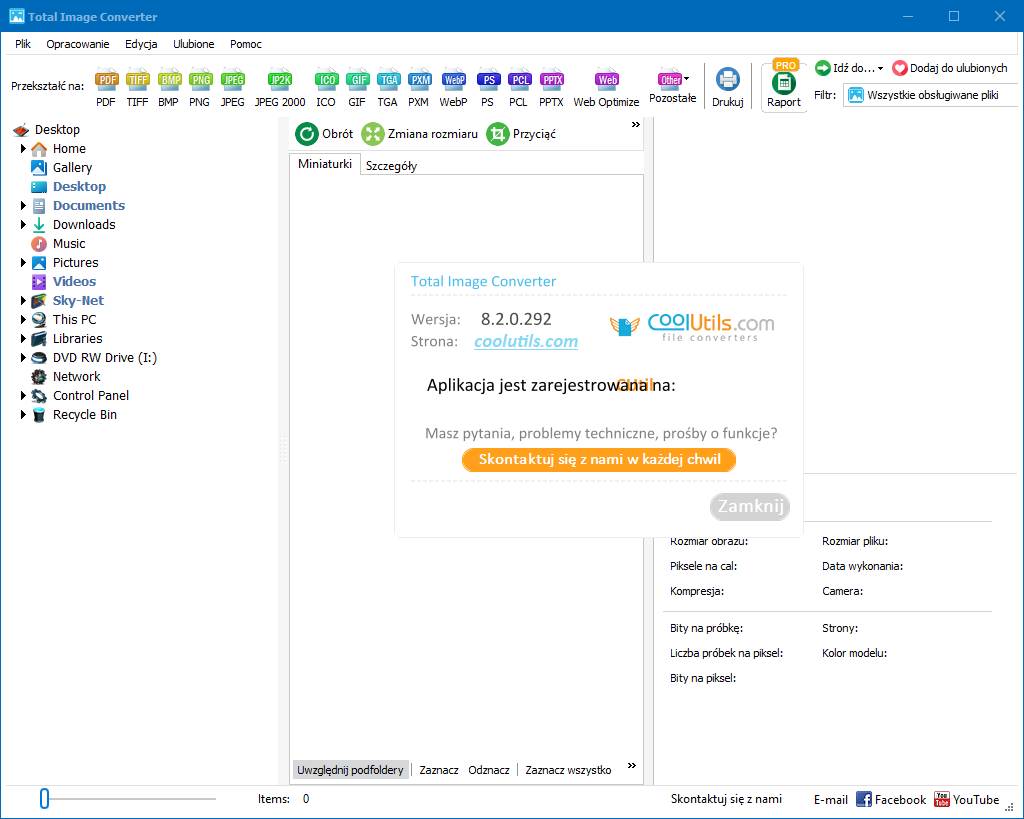The image size is (1024, 819).
Task: Expand the Libraries tree node
Action: (24, 338)
